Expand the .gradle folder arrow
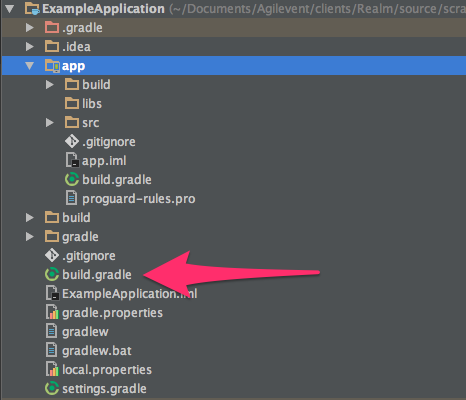The height and width of the screenshot is (400, 466). coord(30,28)
